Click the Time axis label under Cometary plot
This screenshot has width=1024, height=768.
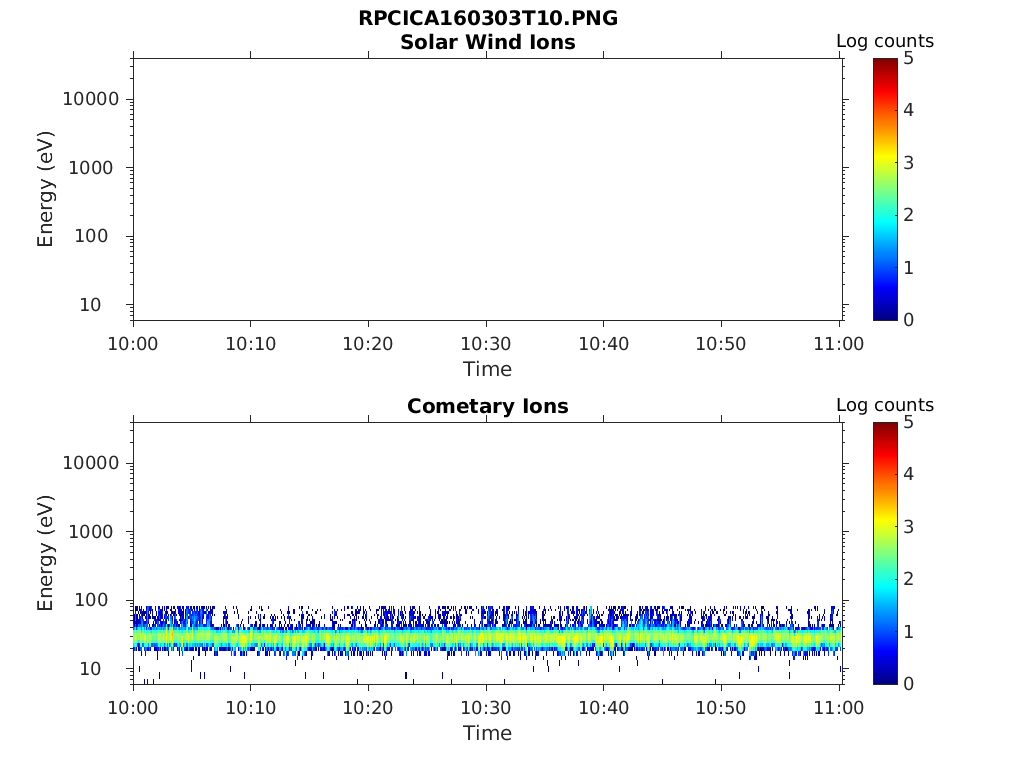(x=487, y=733)
